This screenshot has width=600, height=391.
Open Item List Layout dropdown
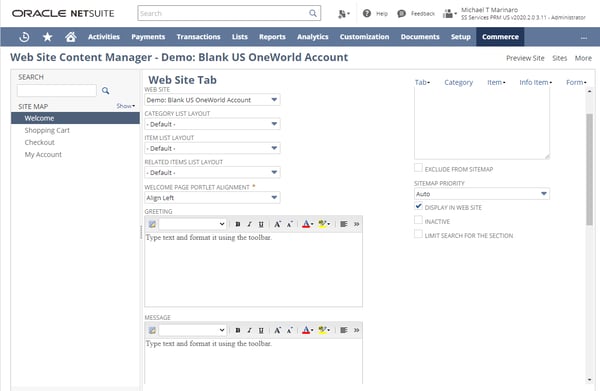212,148
